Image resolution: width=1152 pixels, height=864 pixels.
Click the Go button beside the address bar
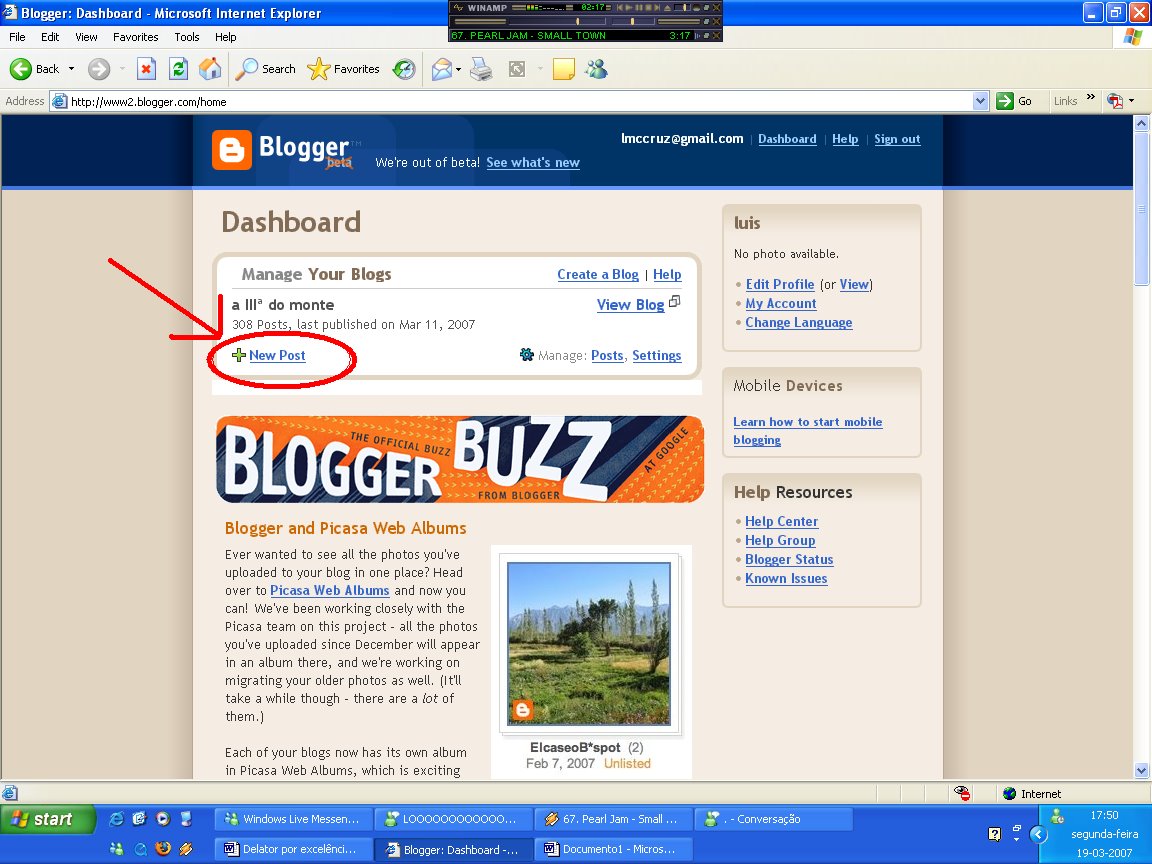click(1015, 101)
